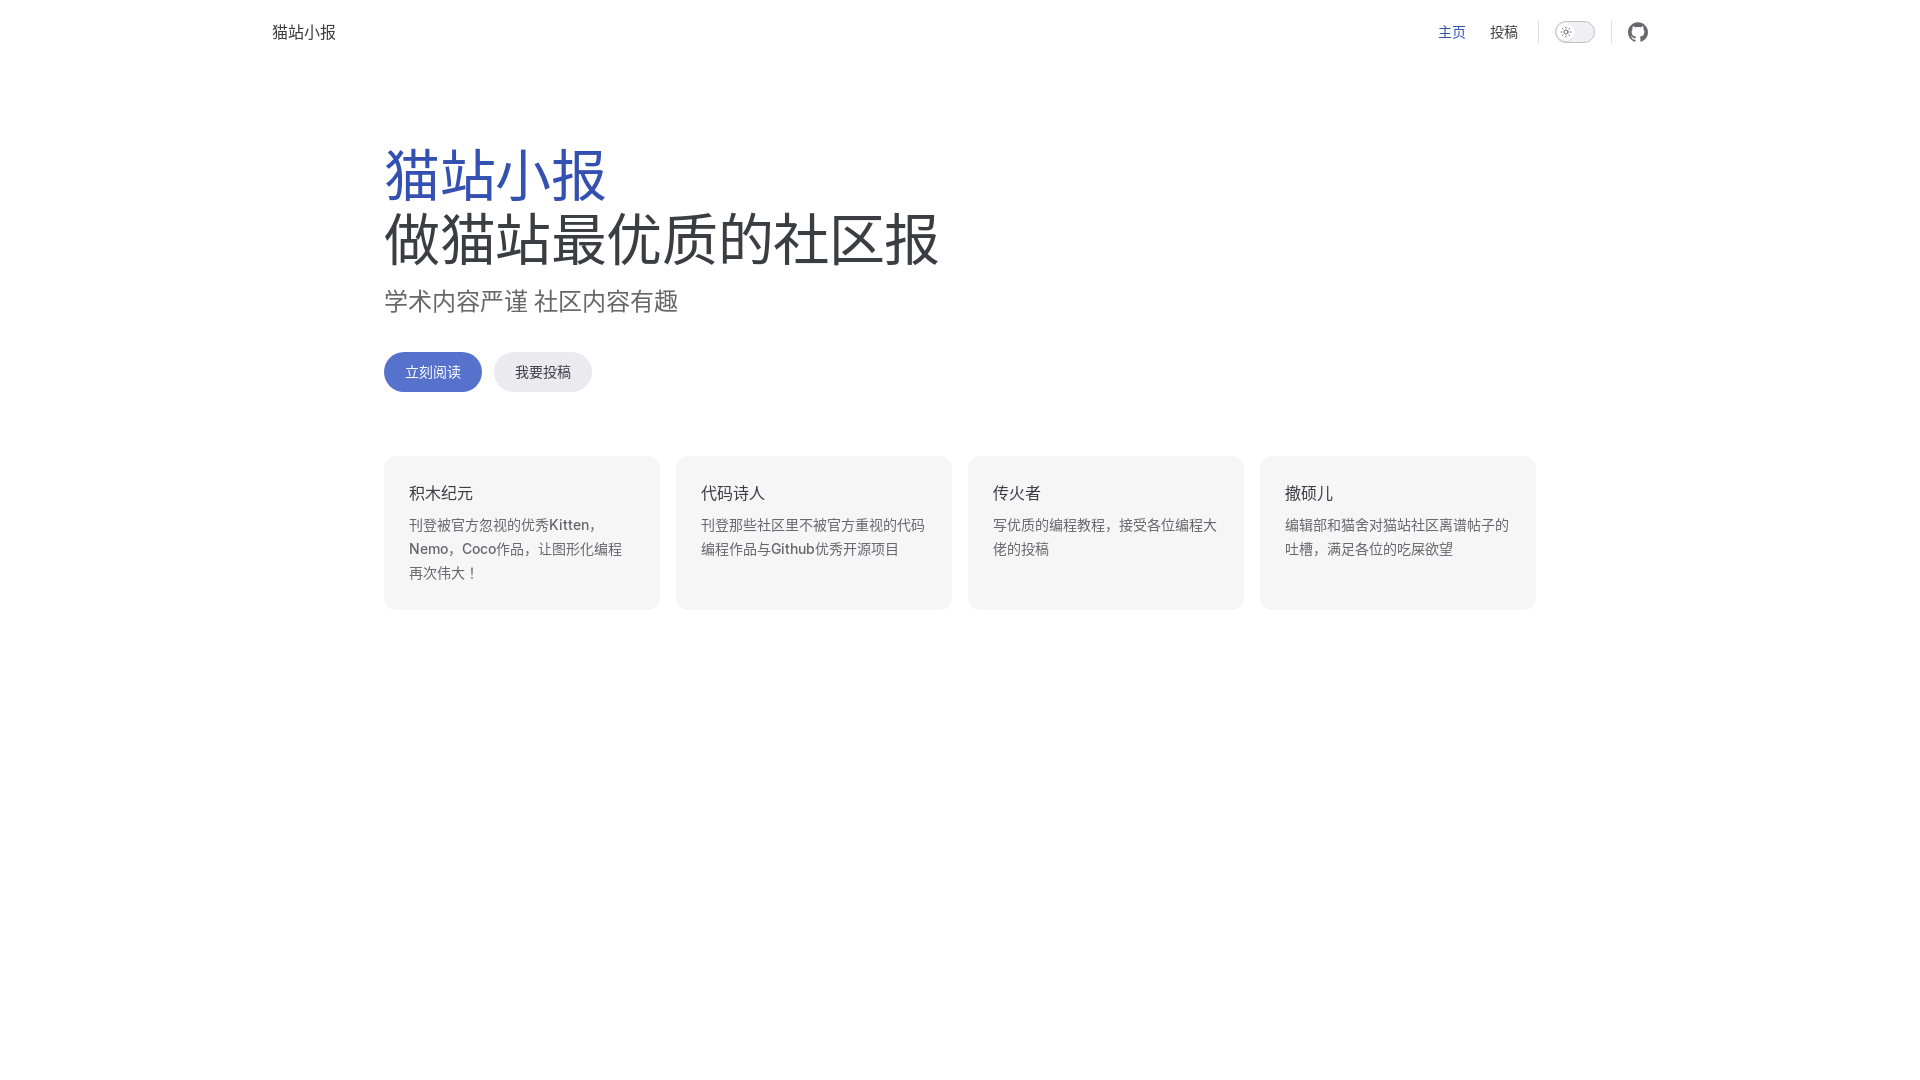Click the 我要投稿 button
Viewport: 1920px width, 1080px height.
point(543,372)
